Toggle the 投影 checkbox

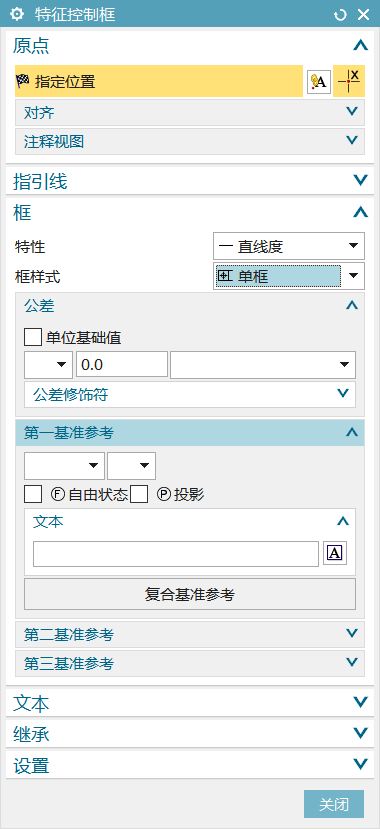click(x=139, y=495)
